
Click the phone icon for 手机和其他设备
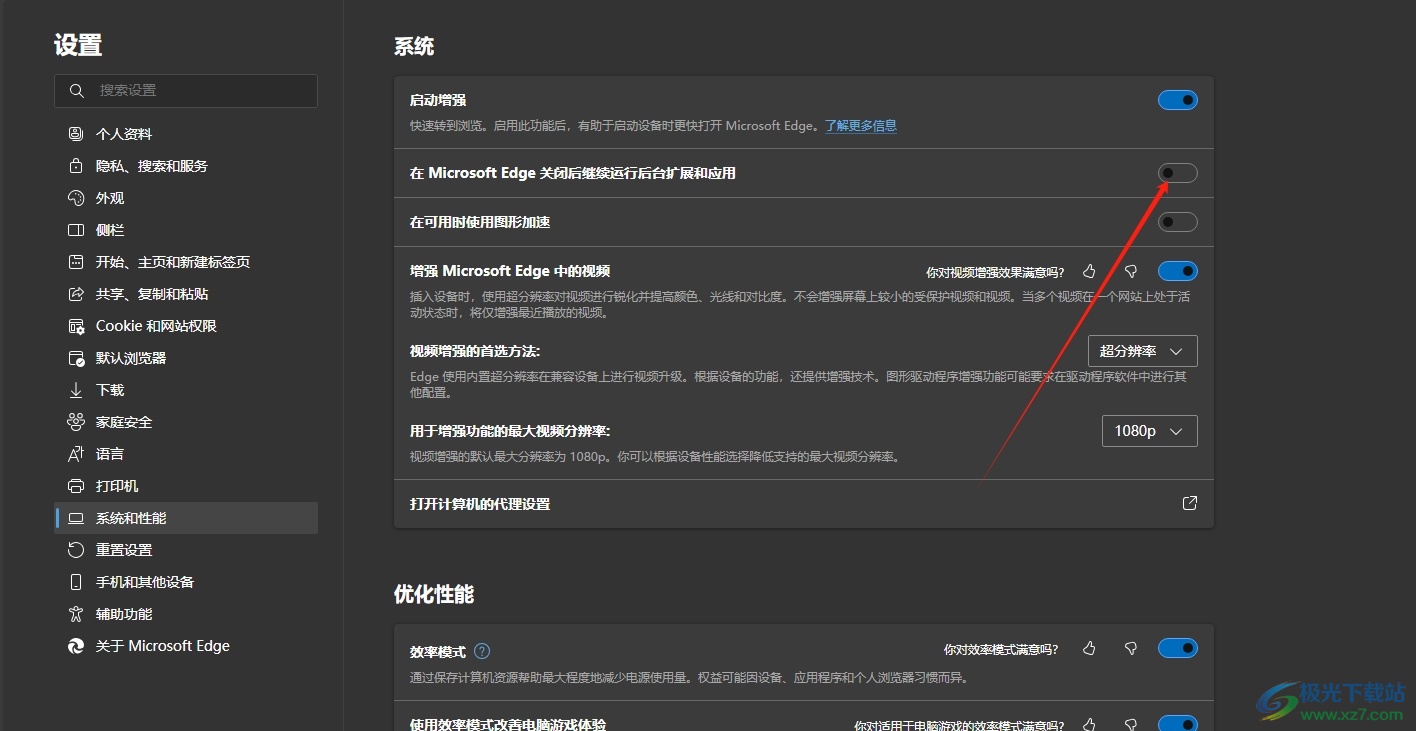pos(76,582)
